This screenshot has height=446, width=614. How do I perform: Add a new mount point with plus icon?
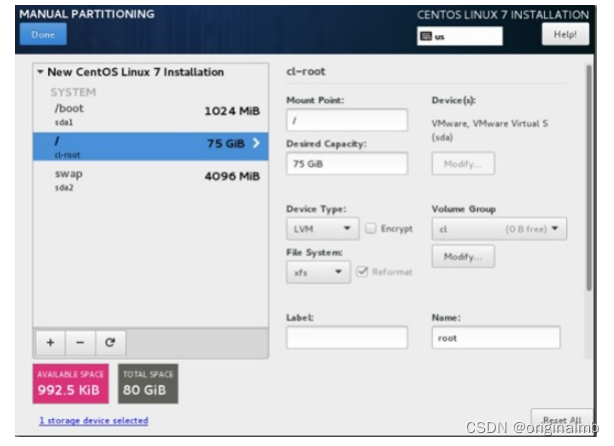coord(50,343)
